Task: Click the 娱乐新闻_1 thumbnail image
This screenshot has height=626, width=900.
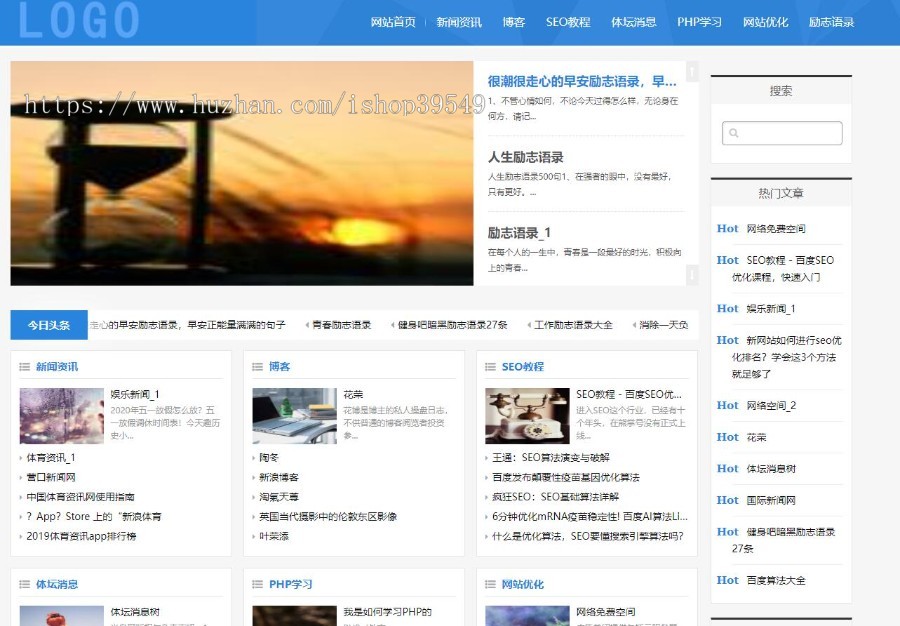Action: tap(61, 416)
